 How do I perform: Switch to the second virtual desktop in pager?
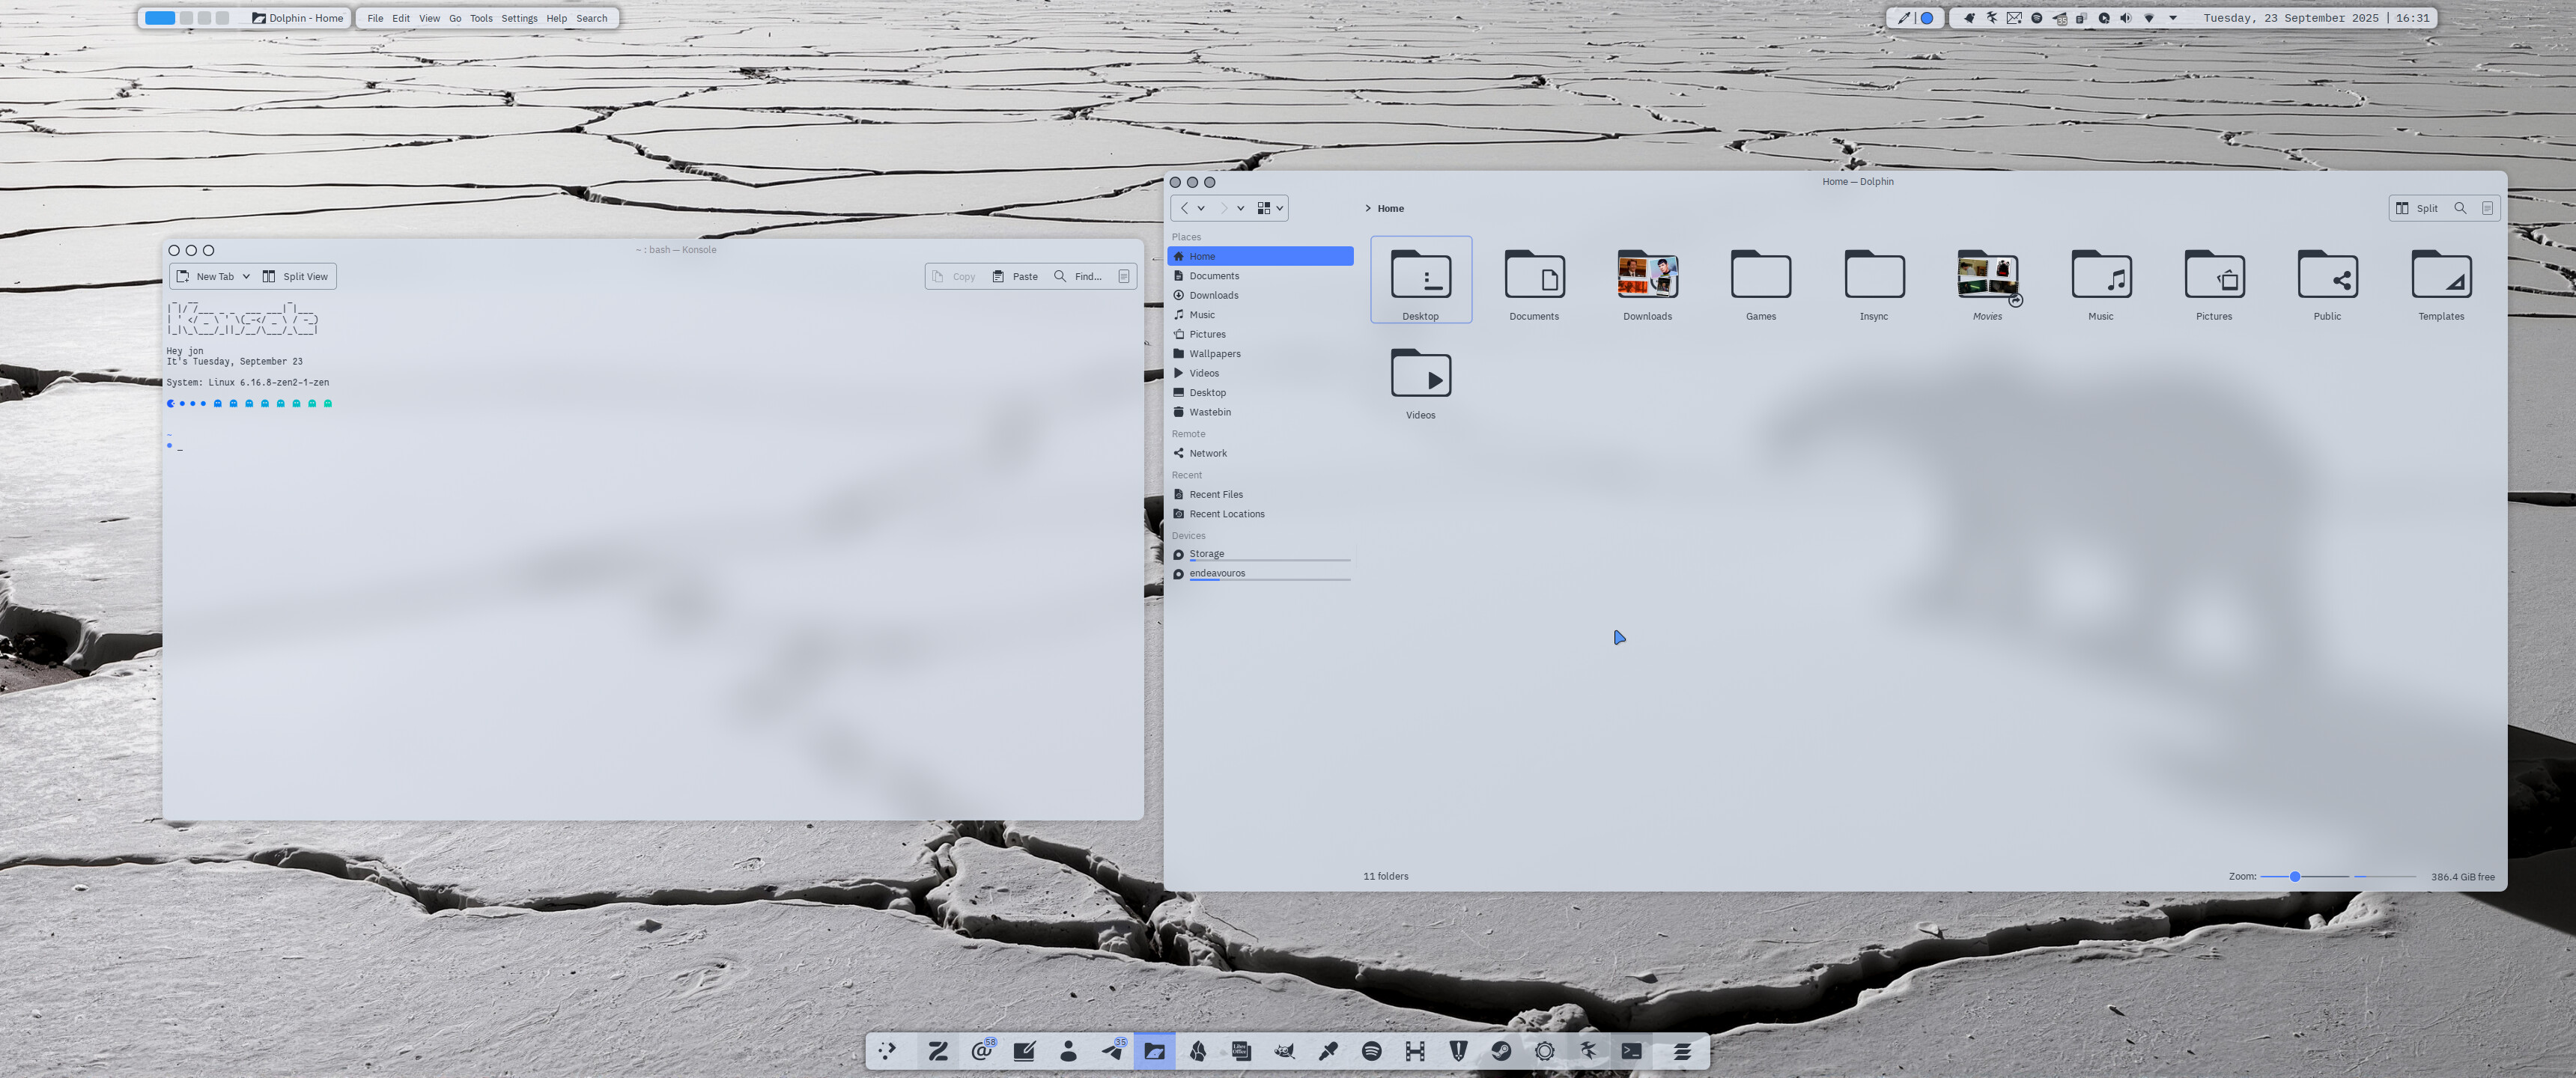pyautogui.click(x=186, y=18)
